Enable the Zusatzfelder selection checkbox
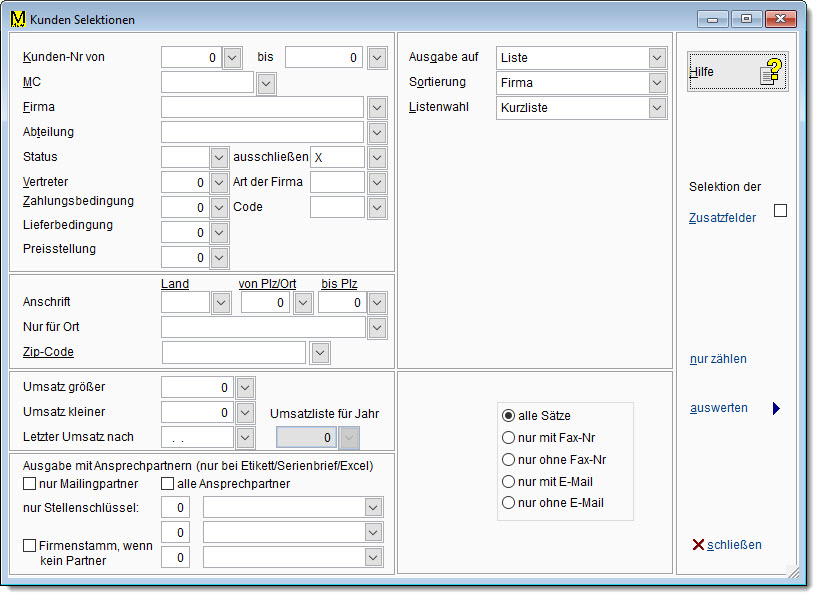The height and width of the screenshot is (598, 819). [780, 211]
